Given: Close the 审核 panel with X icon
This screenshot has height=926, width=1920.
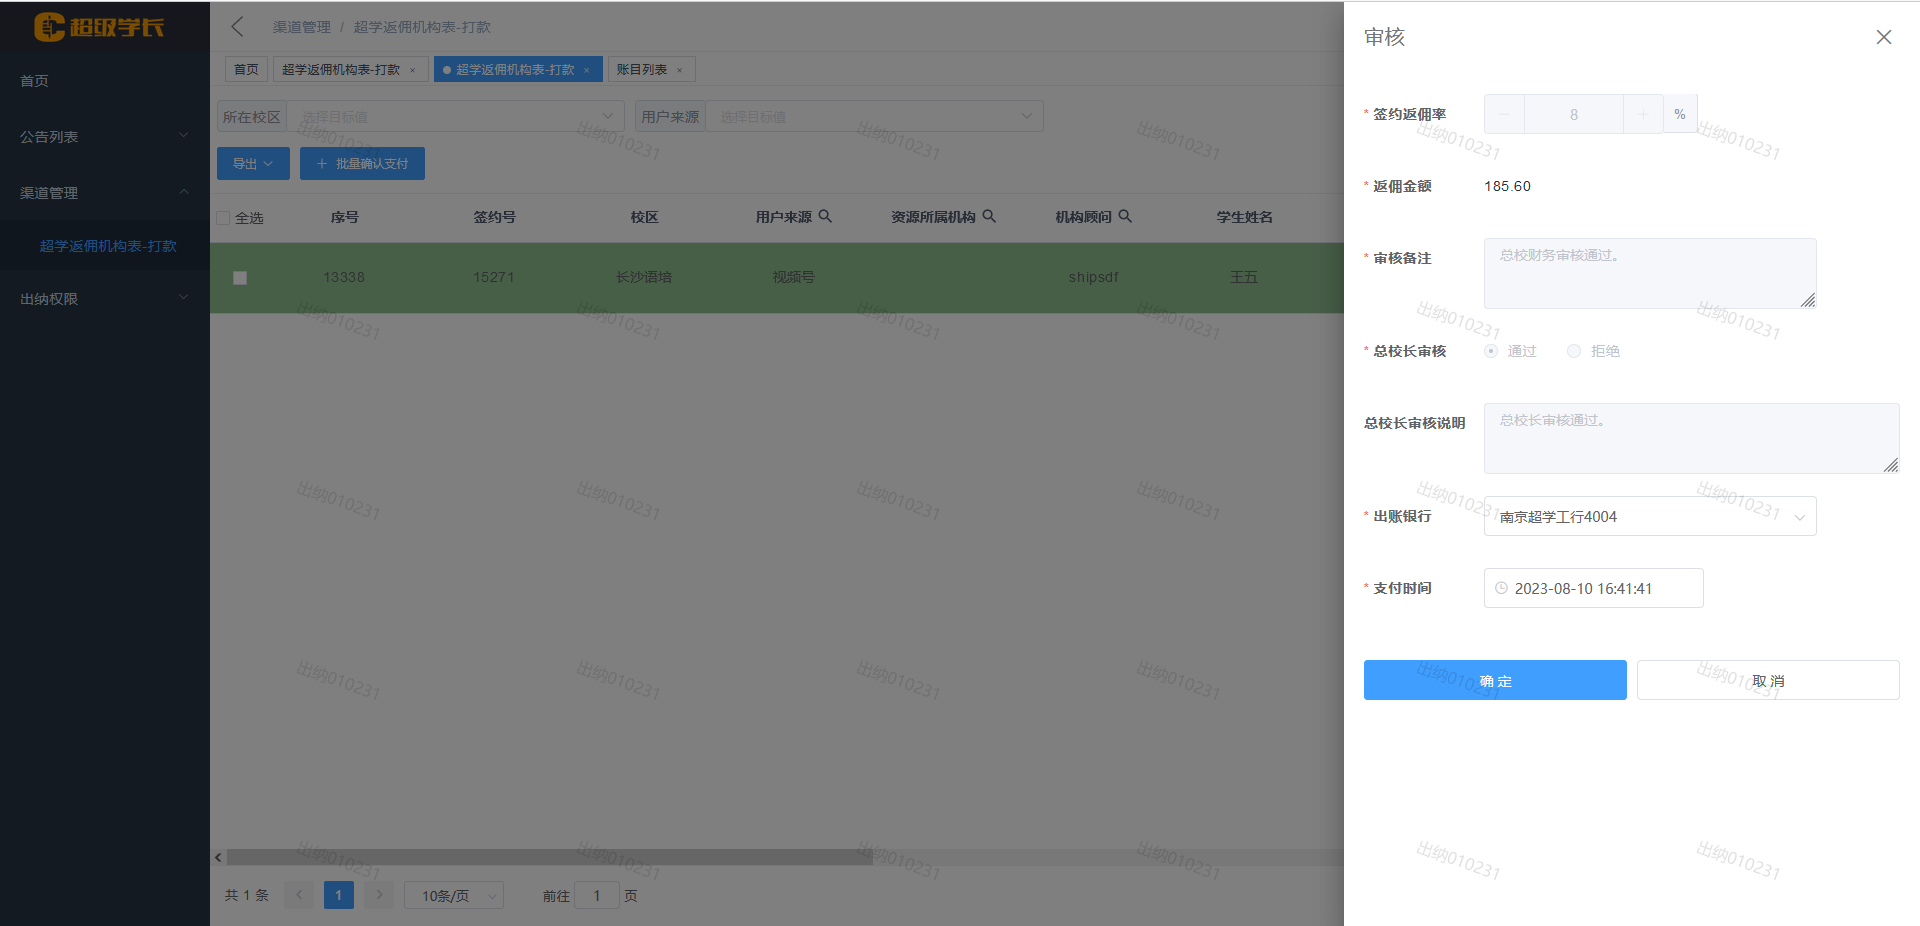Looking at the screenshot, I should coord(1883,37).
